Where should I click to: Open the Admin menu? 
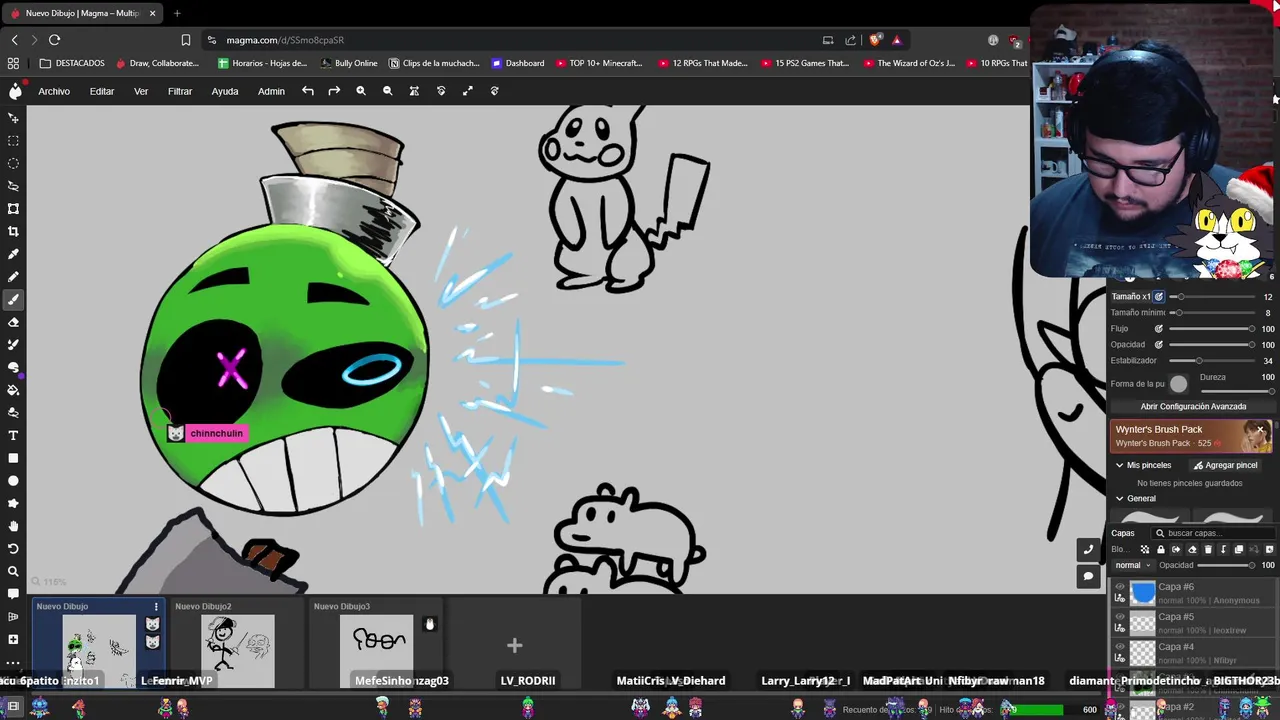(x=271, y=91)
